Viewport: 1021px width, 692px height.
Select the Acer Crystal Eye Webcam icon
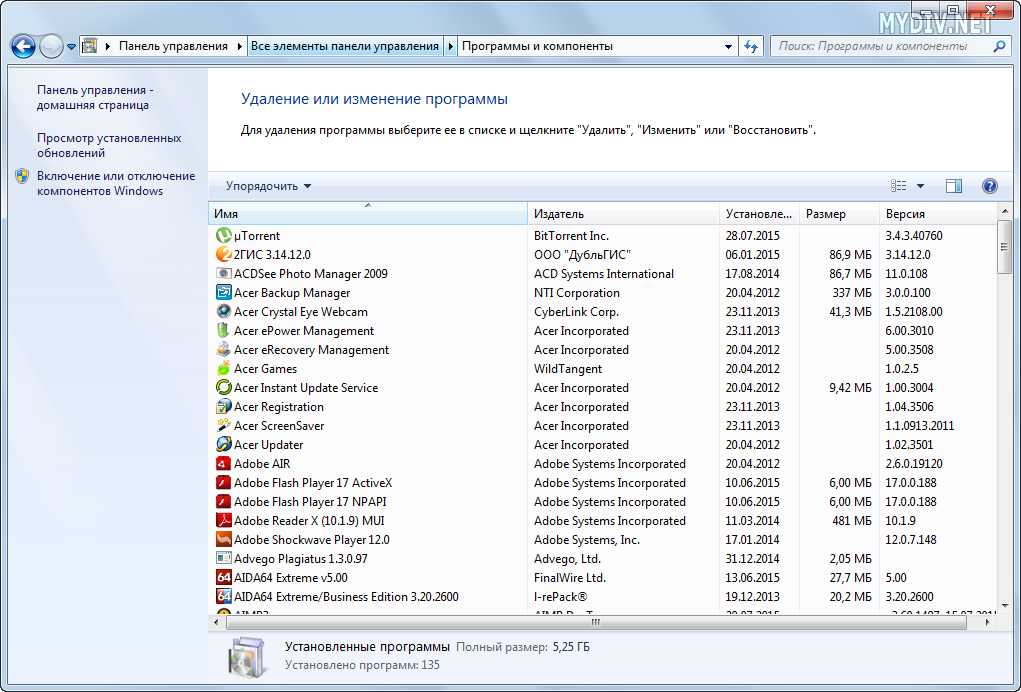[224, 312]
